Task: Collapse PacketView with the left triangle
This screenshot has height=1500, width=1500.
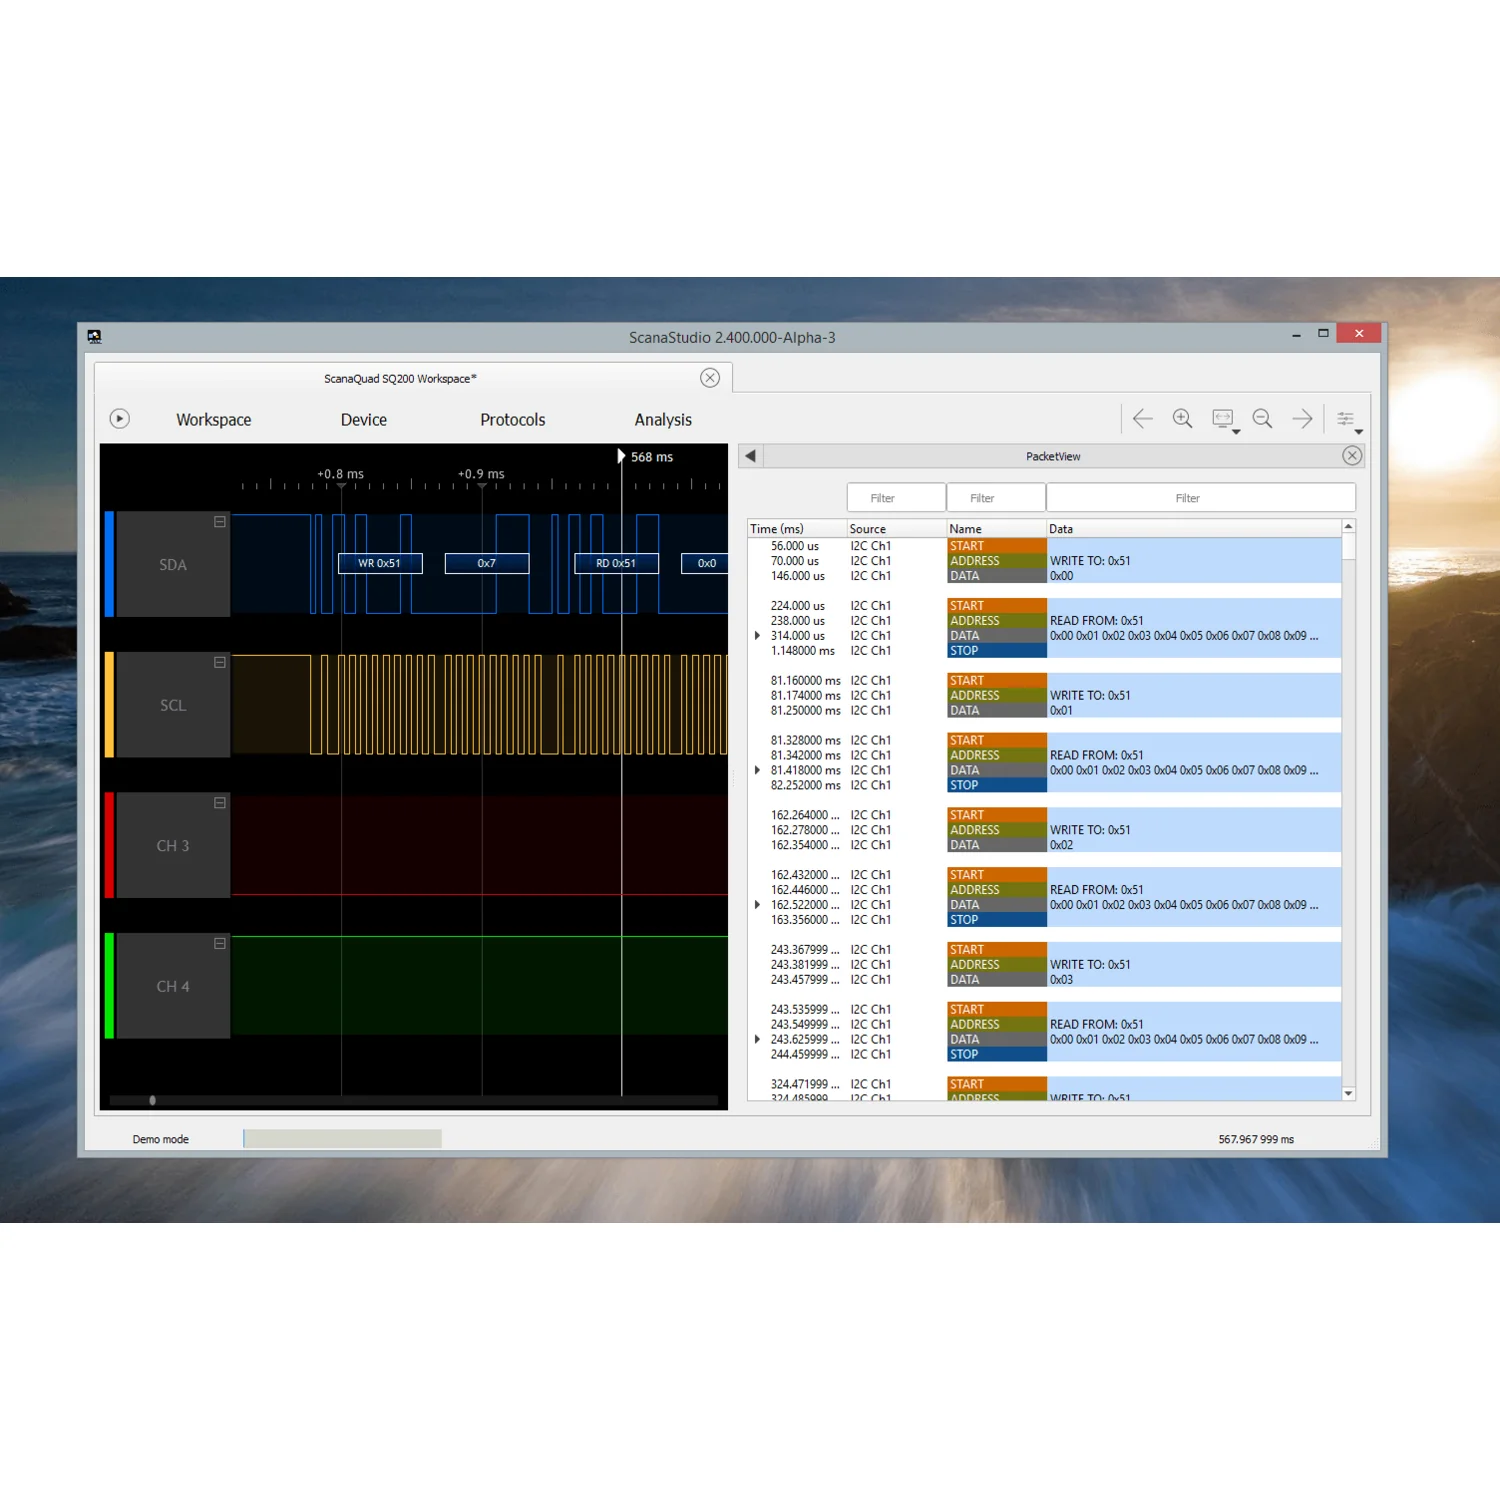Action: pos(750,456)
